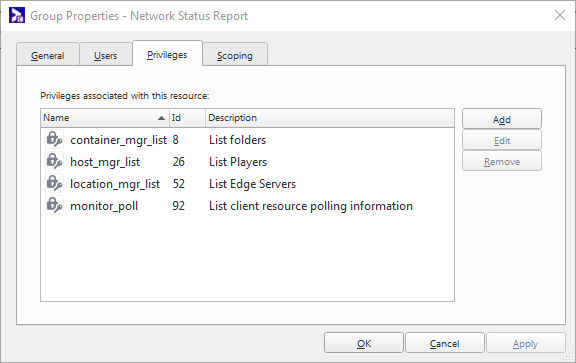The width and height of the screenshot is (576, 363).
Task: Select the location_mgr_list privilege name
Action: 115,184
